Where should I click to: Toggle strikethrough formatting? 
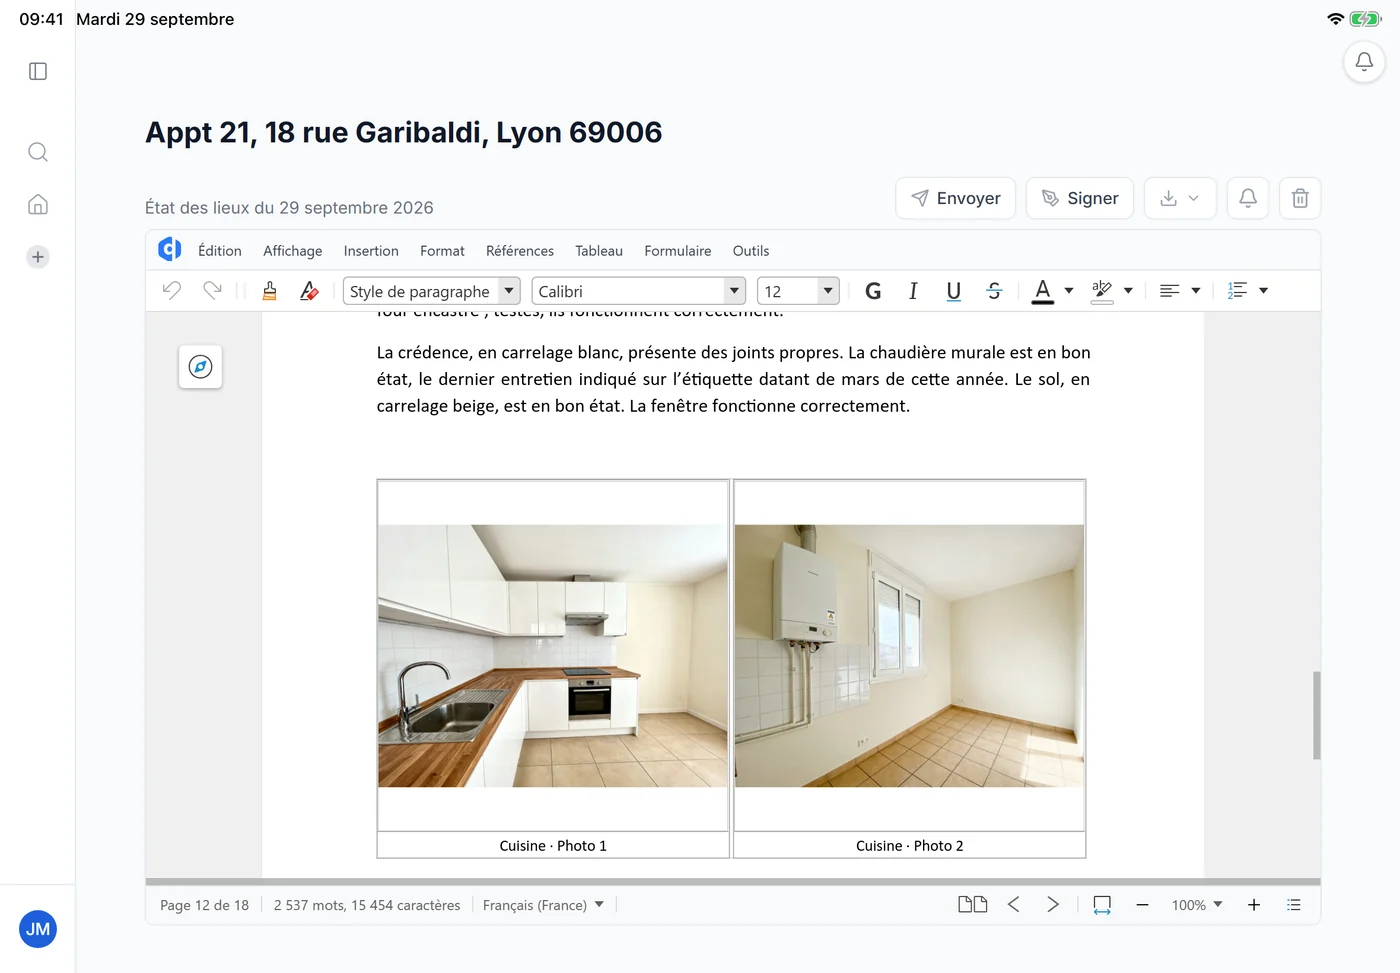click(994, 291)
